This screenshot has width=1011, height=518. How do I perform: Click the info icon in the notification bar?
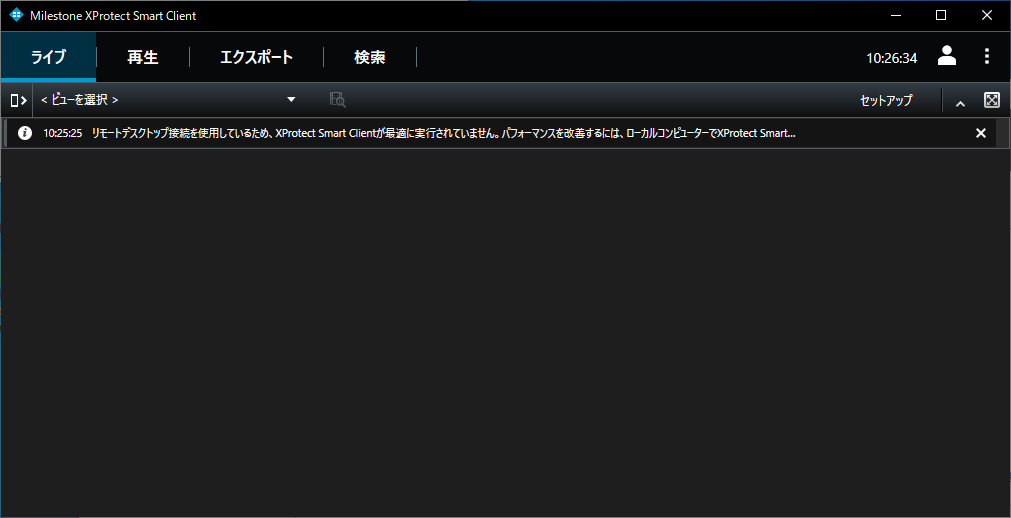pyautogui.click(x=25, y=134)
